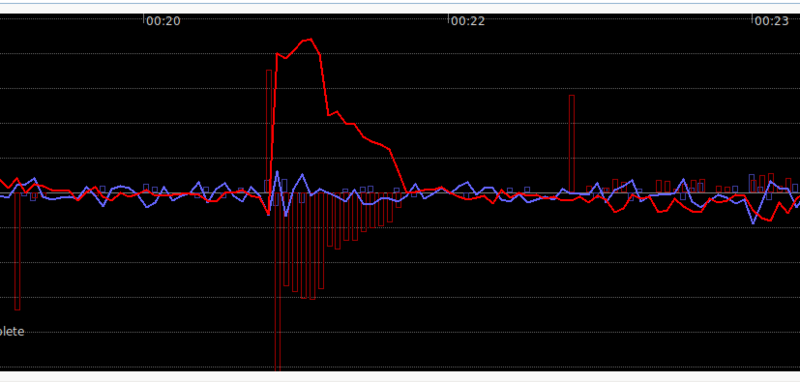Image resolution: width=800 pixels, height=382 pixels.
Task: Click the tick mark above the 00:22 label
Action: [x=448, y=19]
